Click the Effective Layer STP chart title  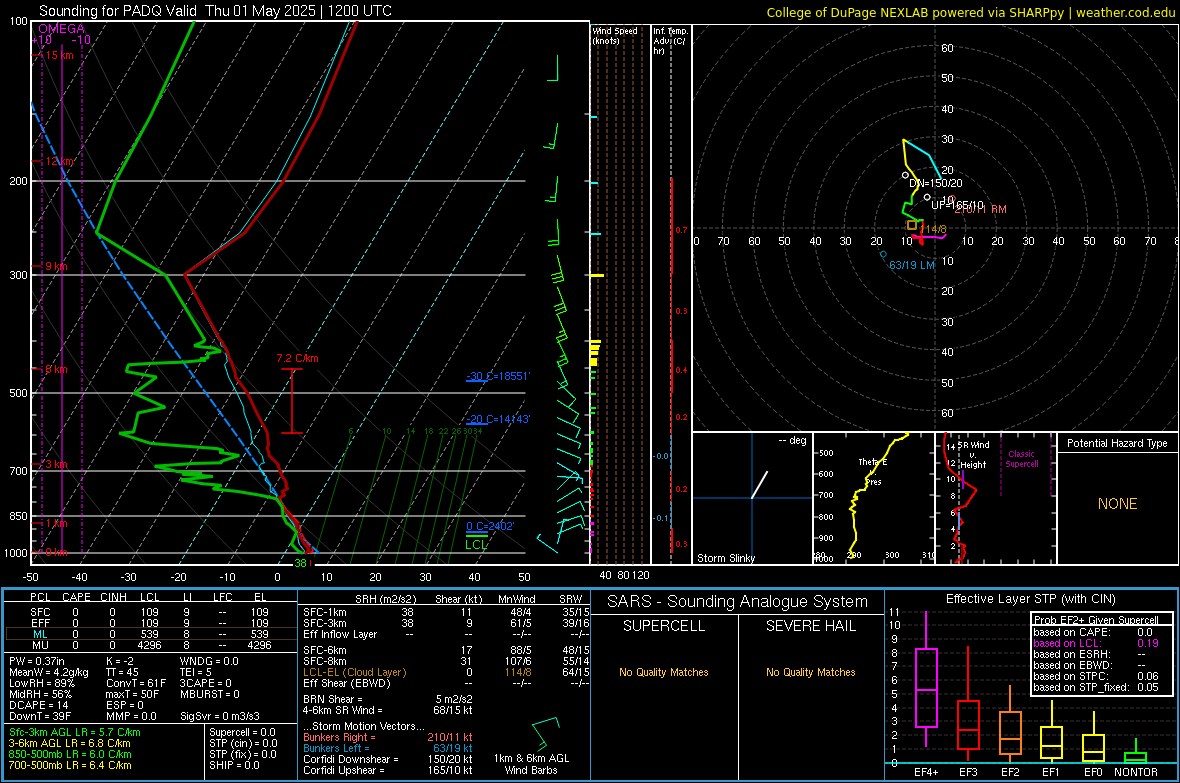(1030, 599)
